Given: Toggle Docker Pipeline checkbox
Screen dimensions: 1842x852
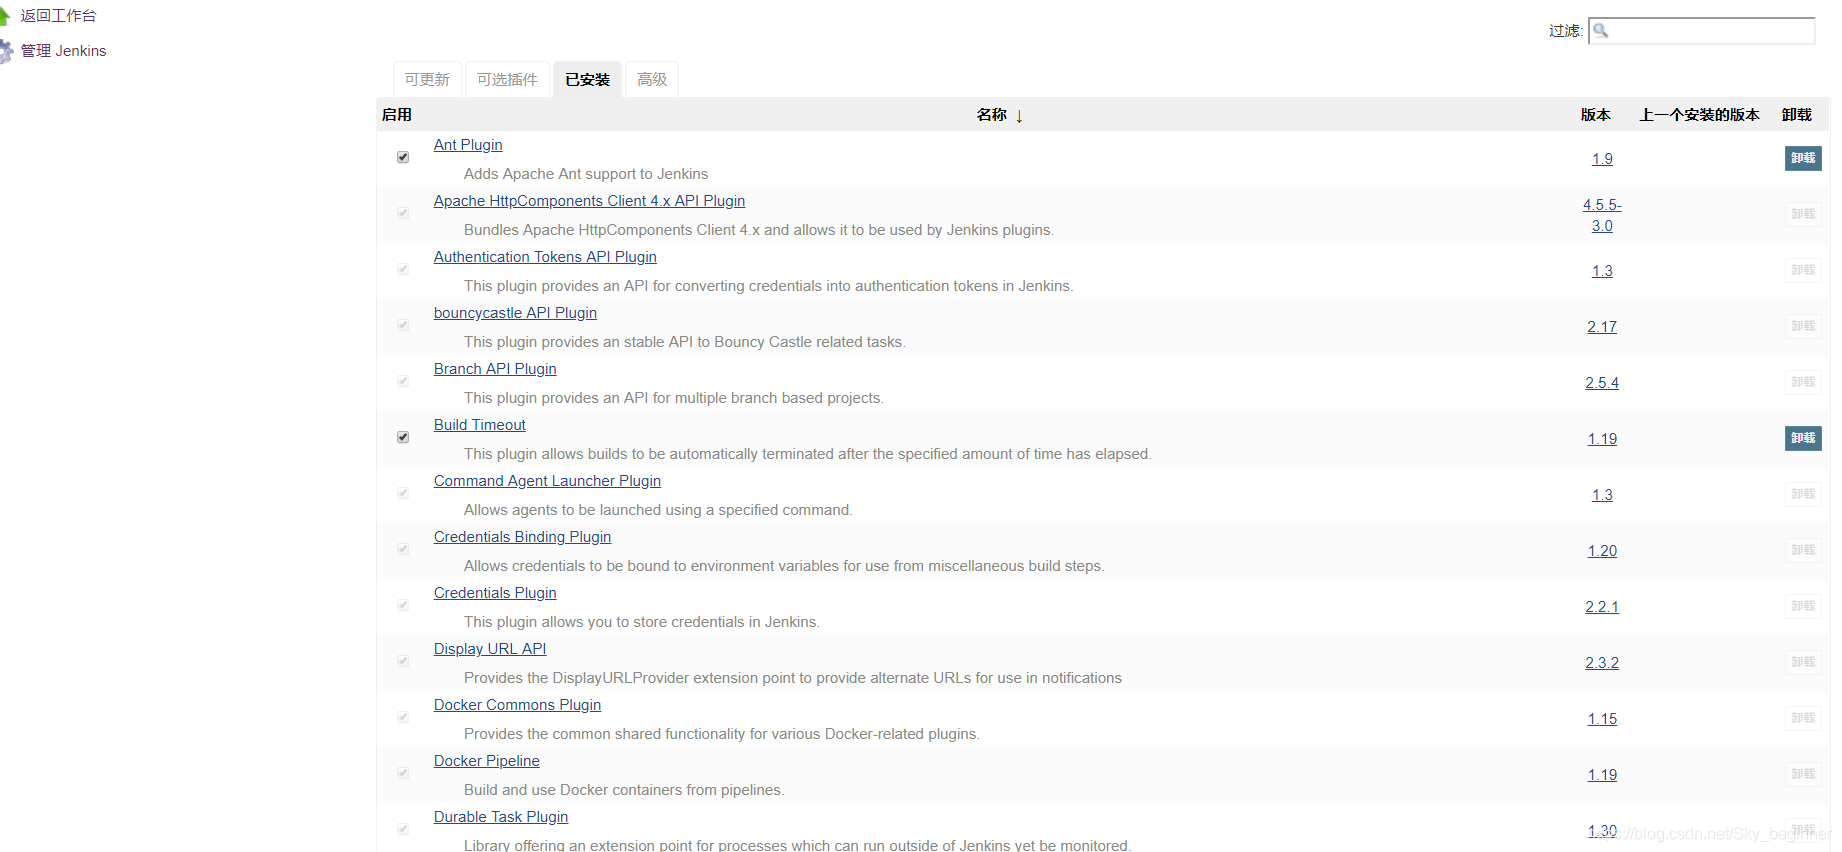Looking at the screenshot, I should point(403,773).
